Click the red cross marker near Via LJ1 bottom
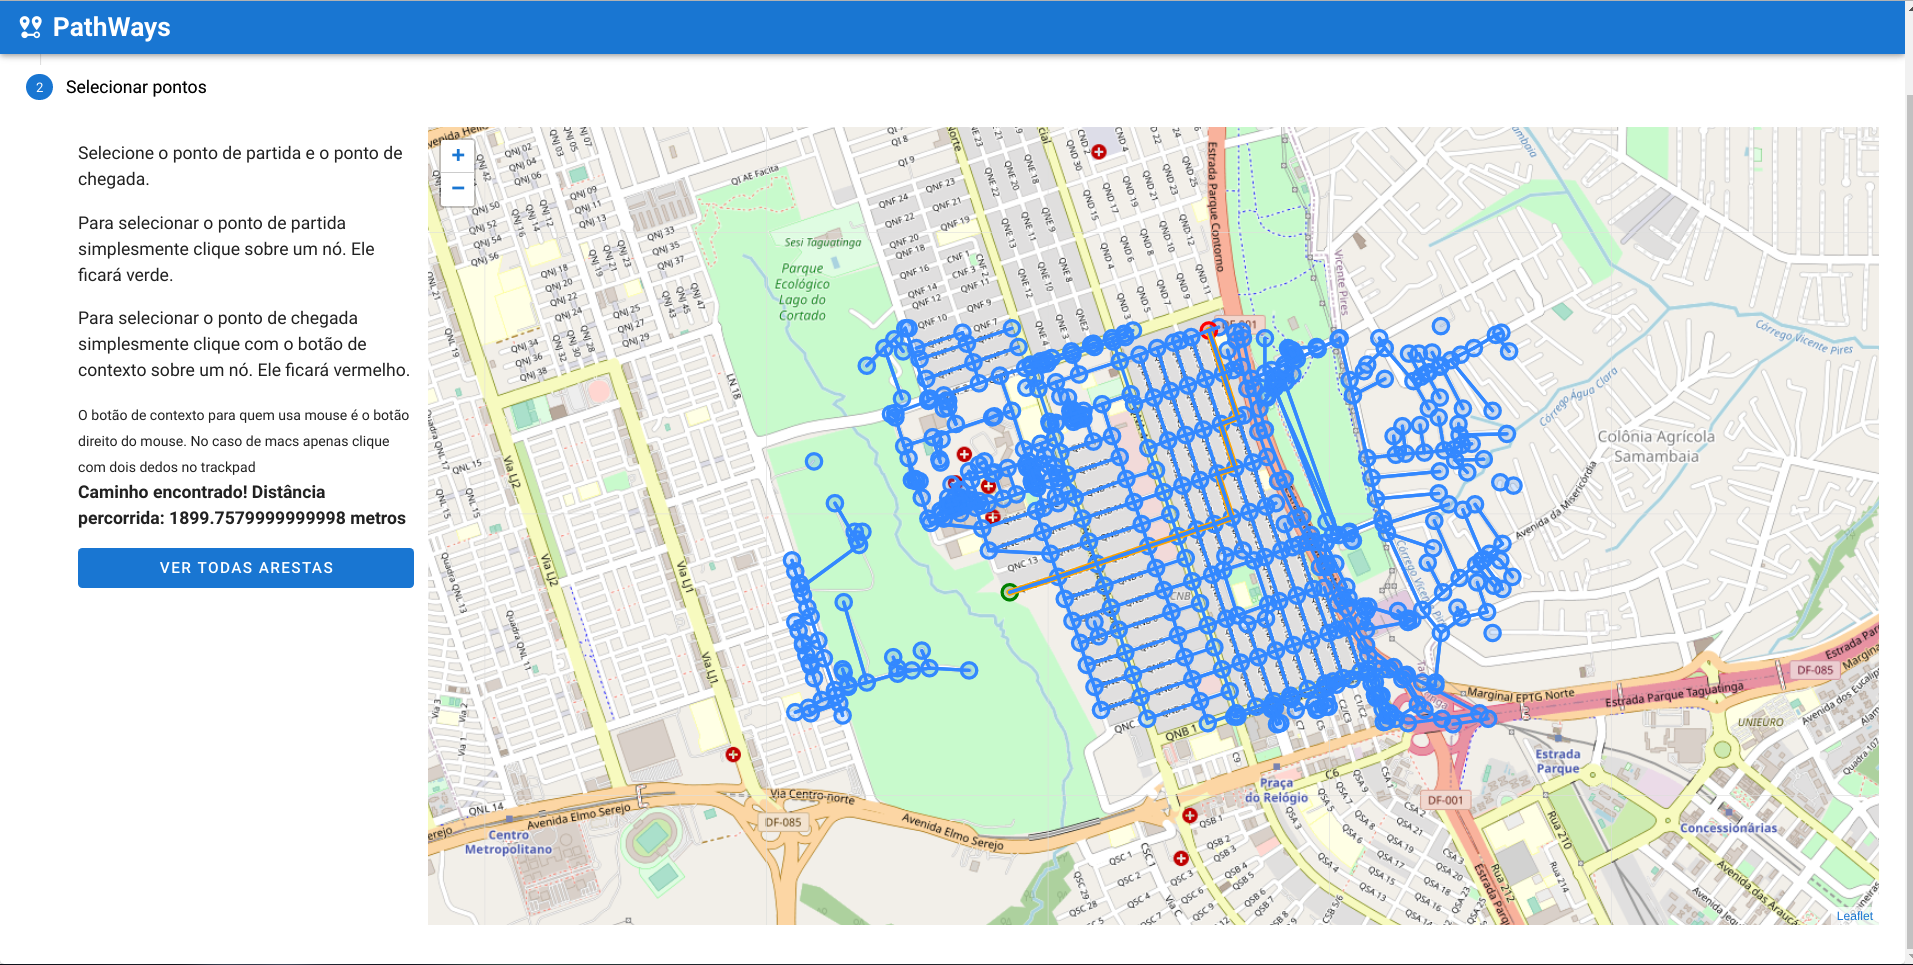The image size is (1913, 965). coord(733,755)
